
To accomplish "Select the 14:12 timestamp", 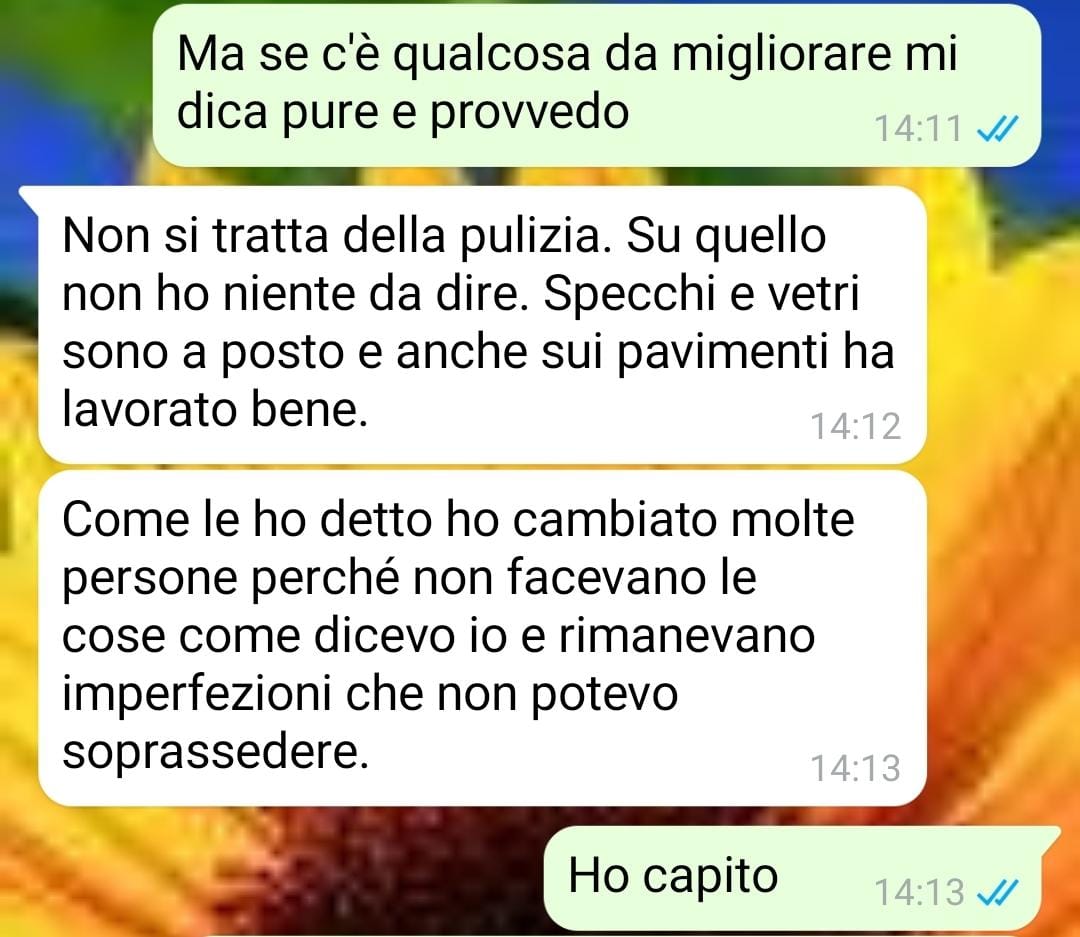I will click(x=855, y=426).
